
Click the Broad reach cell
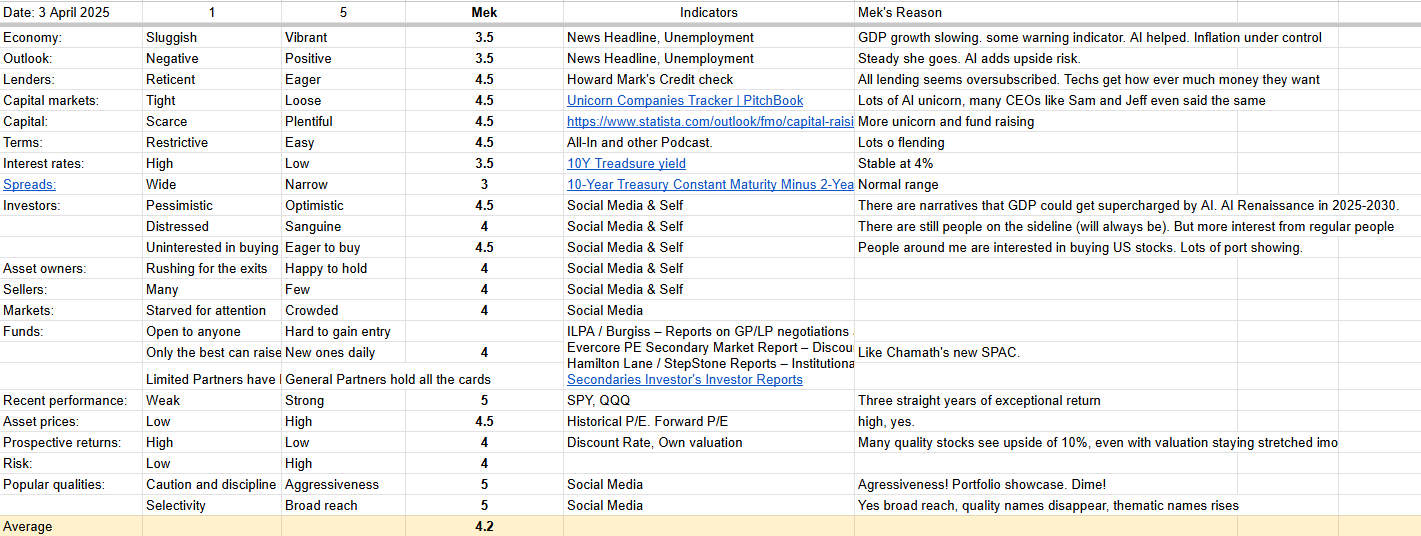click(343, 505)
